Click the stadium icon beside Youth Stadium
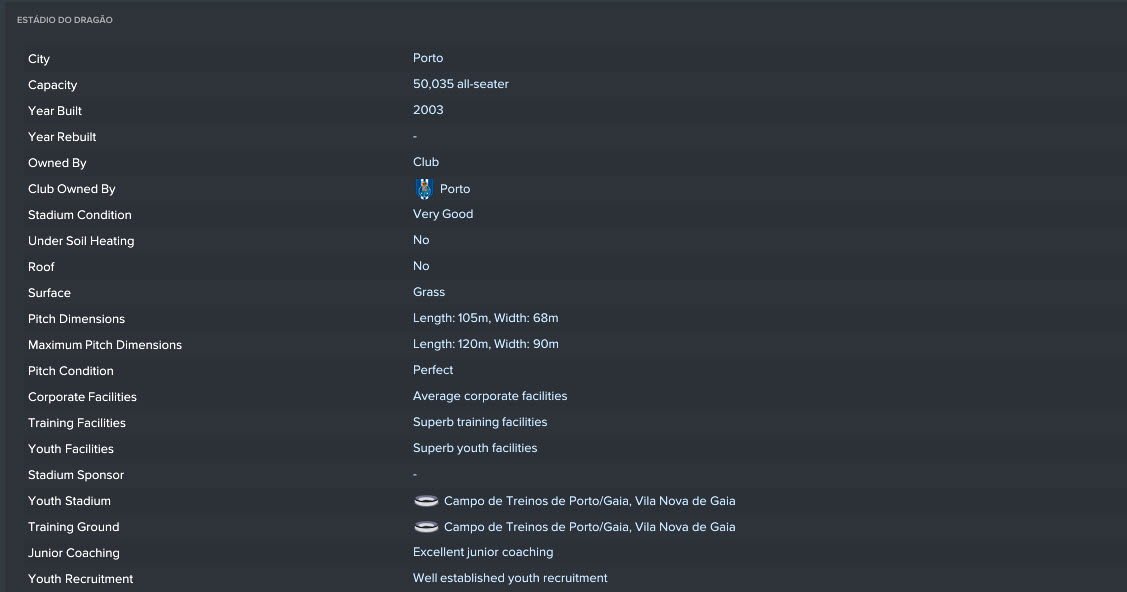Image resolution: width=1127 pixels, height=592 pixels. coord(426,501)
